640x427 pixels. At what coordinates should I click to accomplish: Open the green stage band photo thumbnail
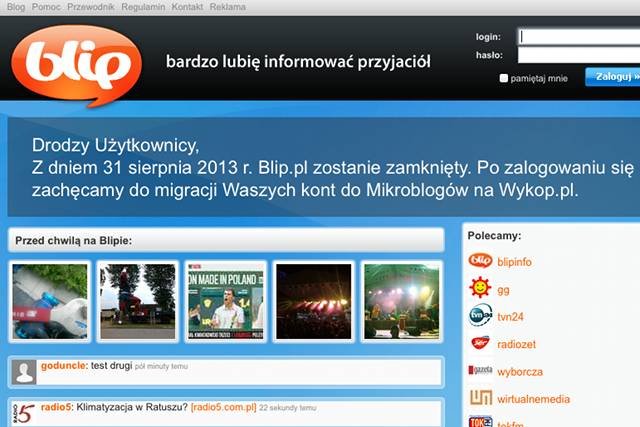[402, 301]
